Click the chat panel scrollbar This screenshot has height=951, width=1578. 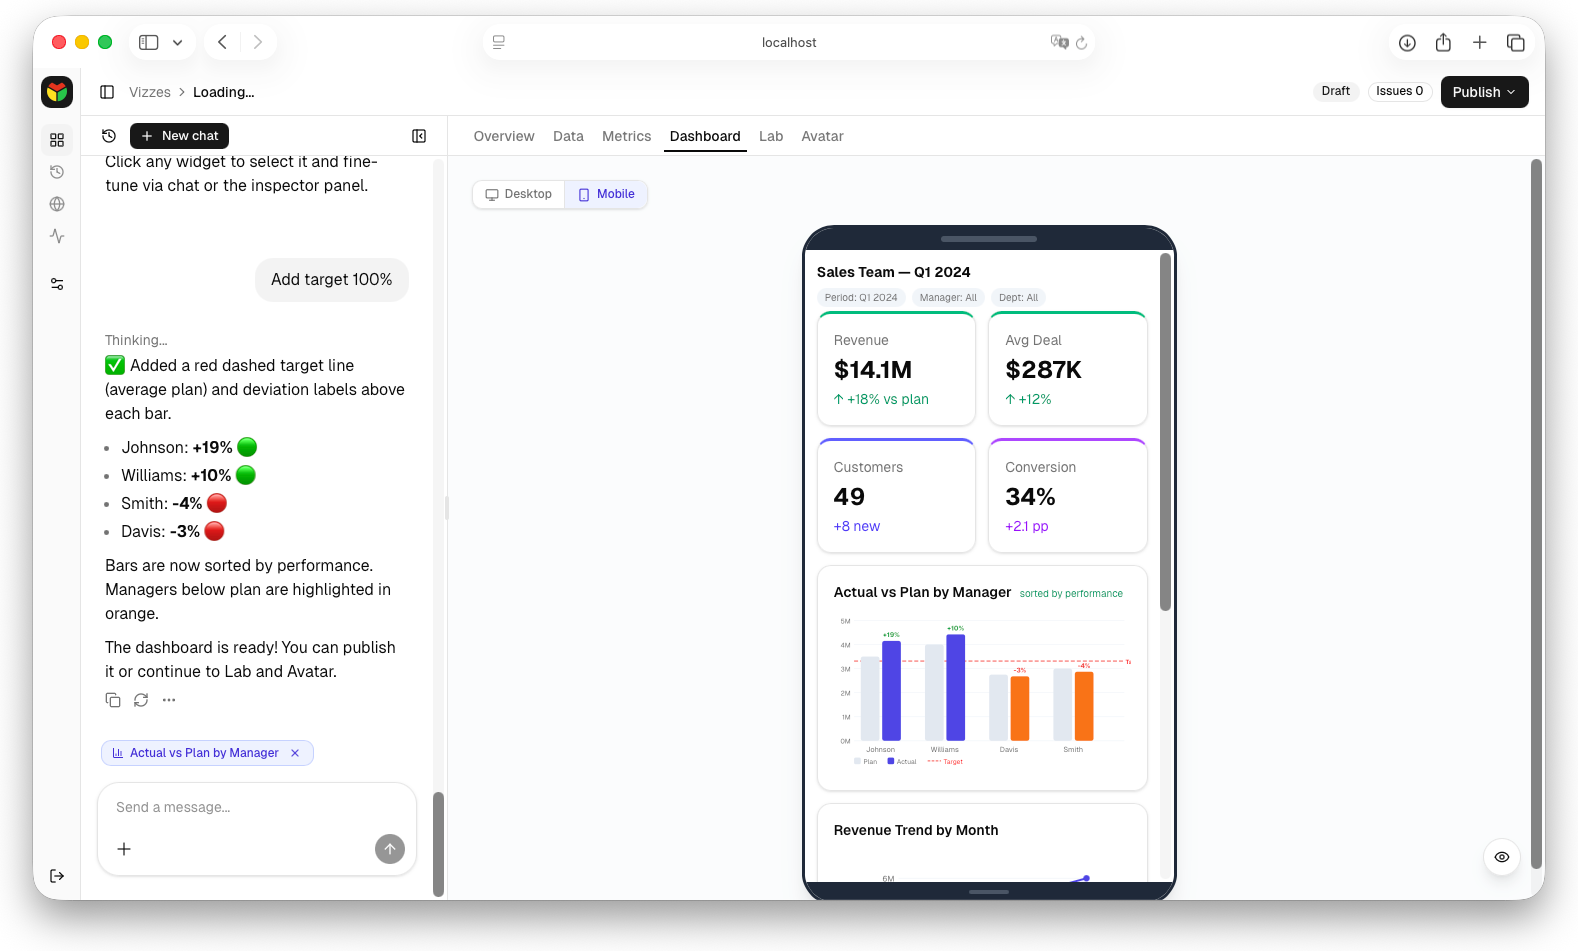(x=438, y=844)
